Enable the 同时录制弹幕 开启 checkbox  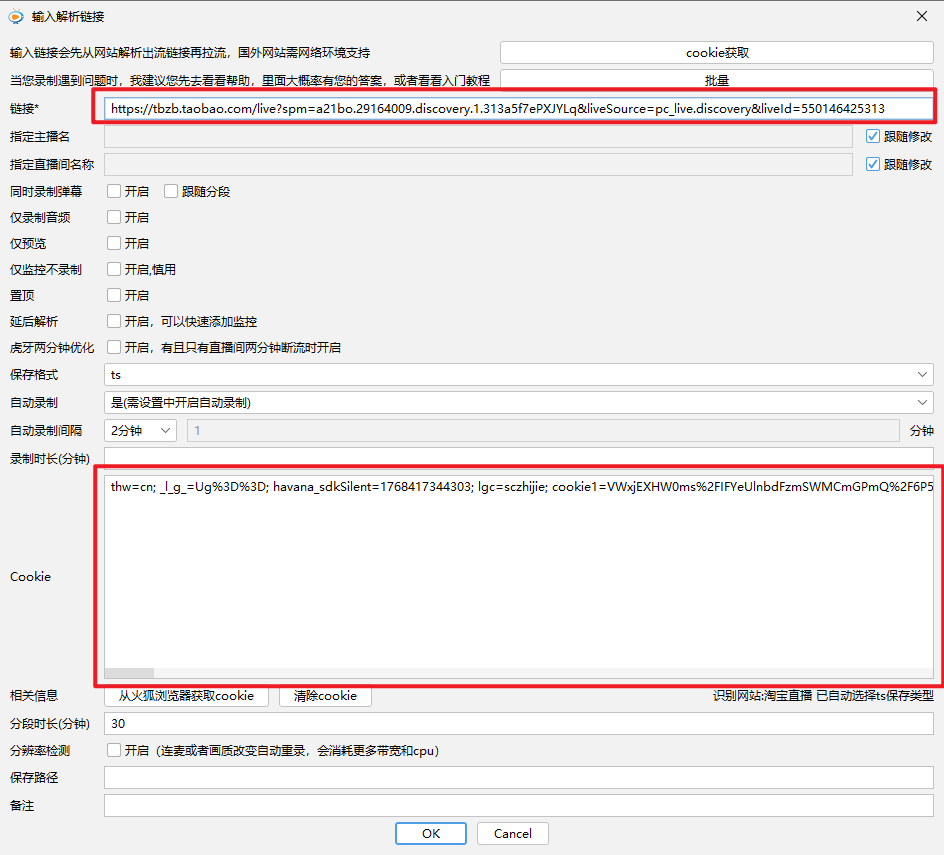coord(114,191)
